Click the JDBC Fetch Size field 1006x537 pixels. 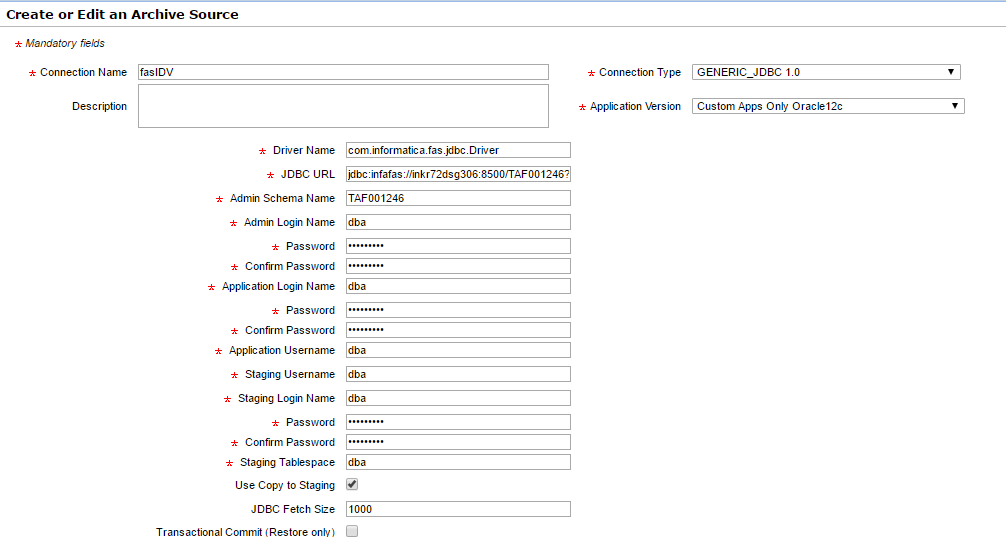point(457,509)
